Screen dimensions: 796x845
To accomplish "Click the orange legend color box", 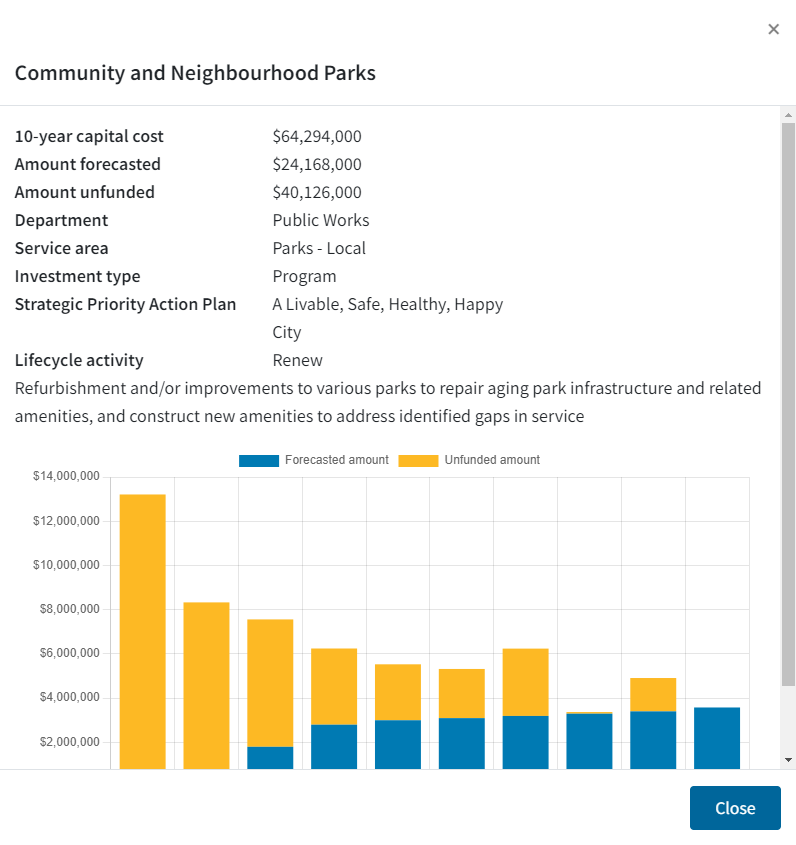I will click(x=418, y=461).
